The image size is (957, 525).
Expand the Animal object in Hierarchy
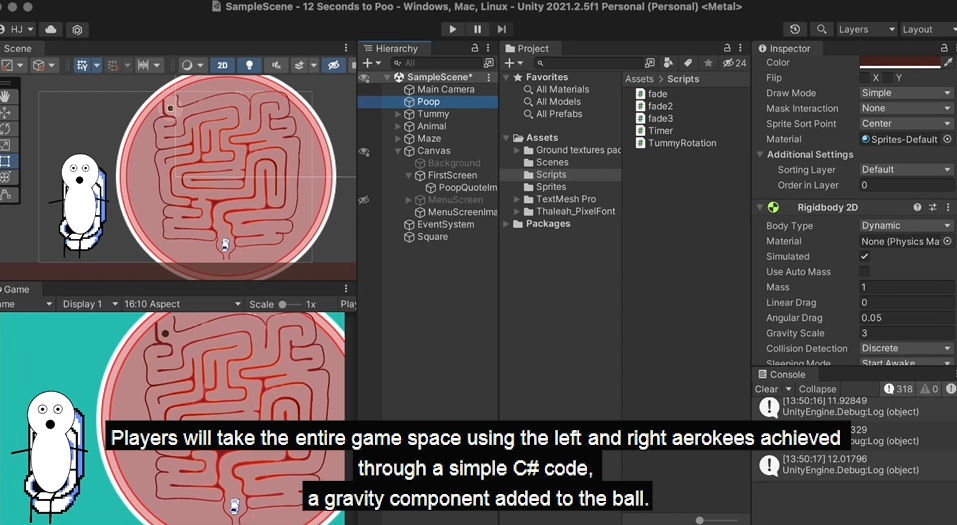[398, 126]
